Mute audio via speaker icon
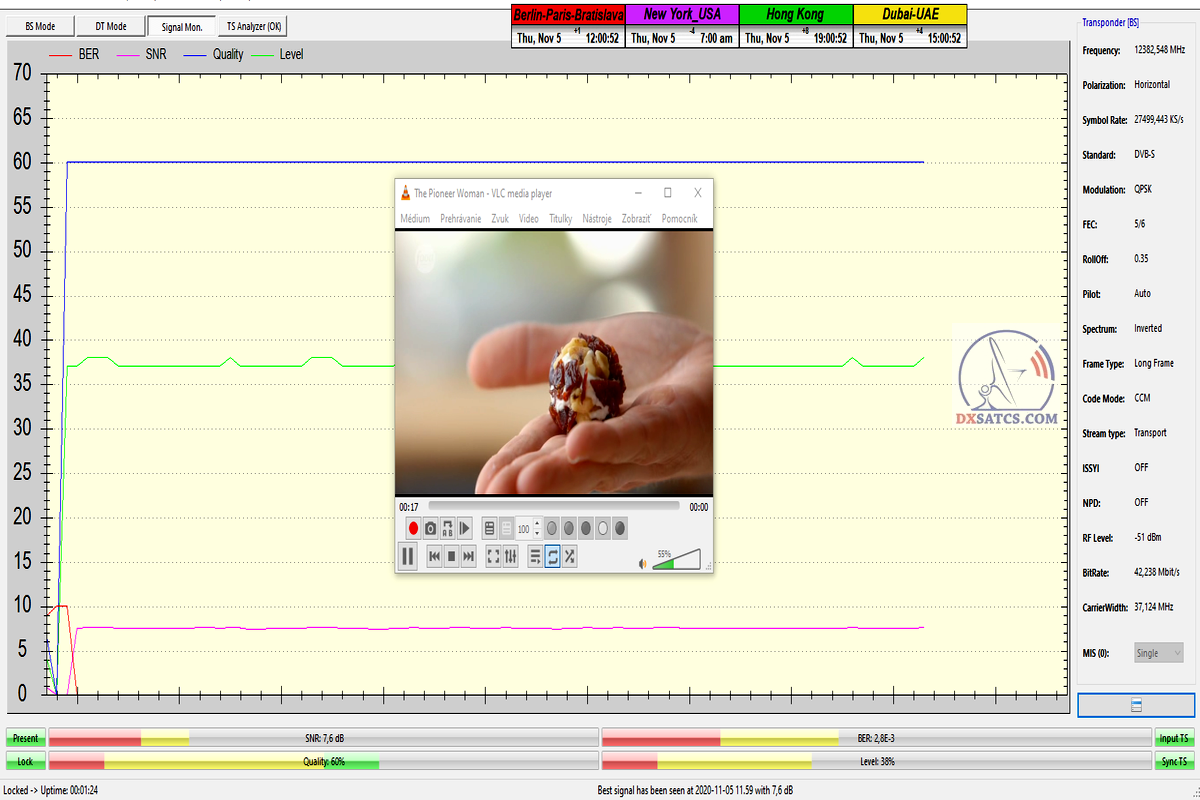The image size is (1200, 800). pos(643,564)
